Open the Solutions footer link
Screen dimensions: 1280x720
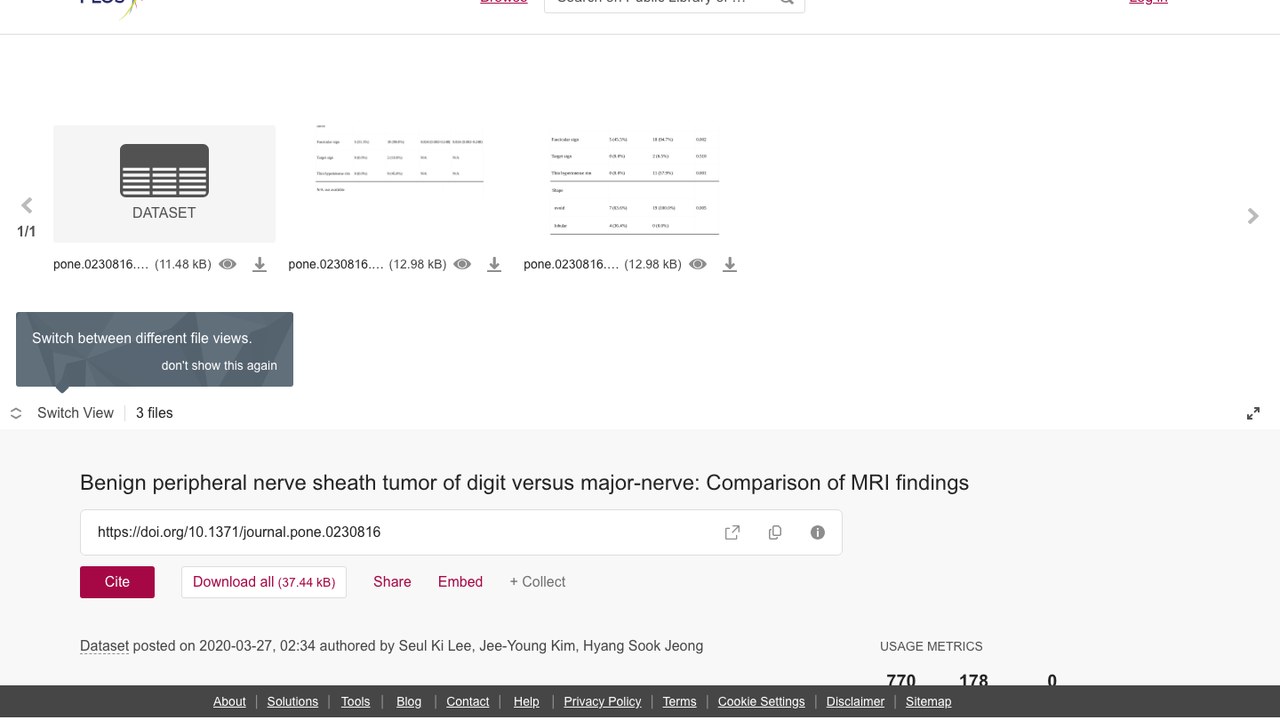pos(292,702)
